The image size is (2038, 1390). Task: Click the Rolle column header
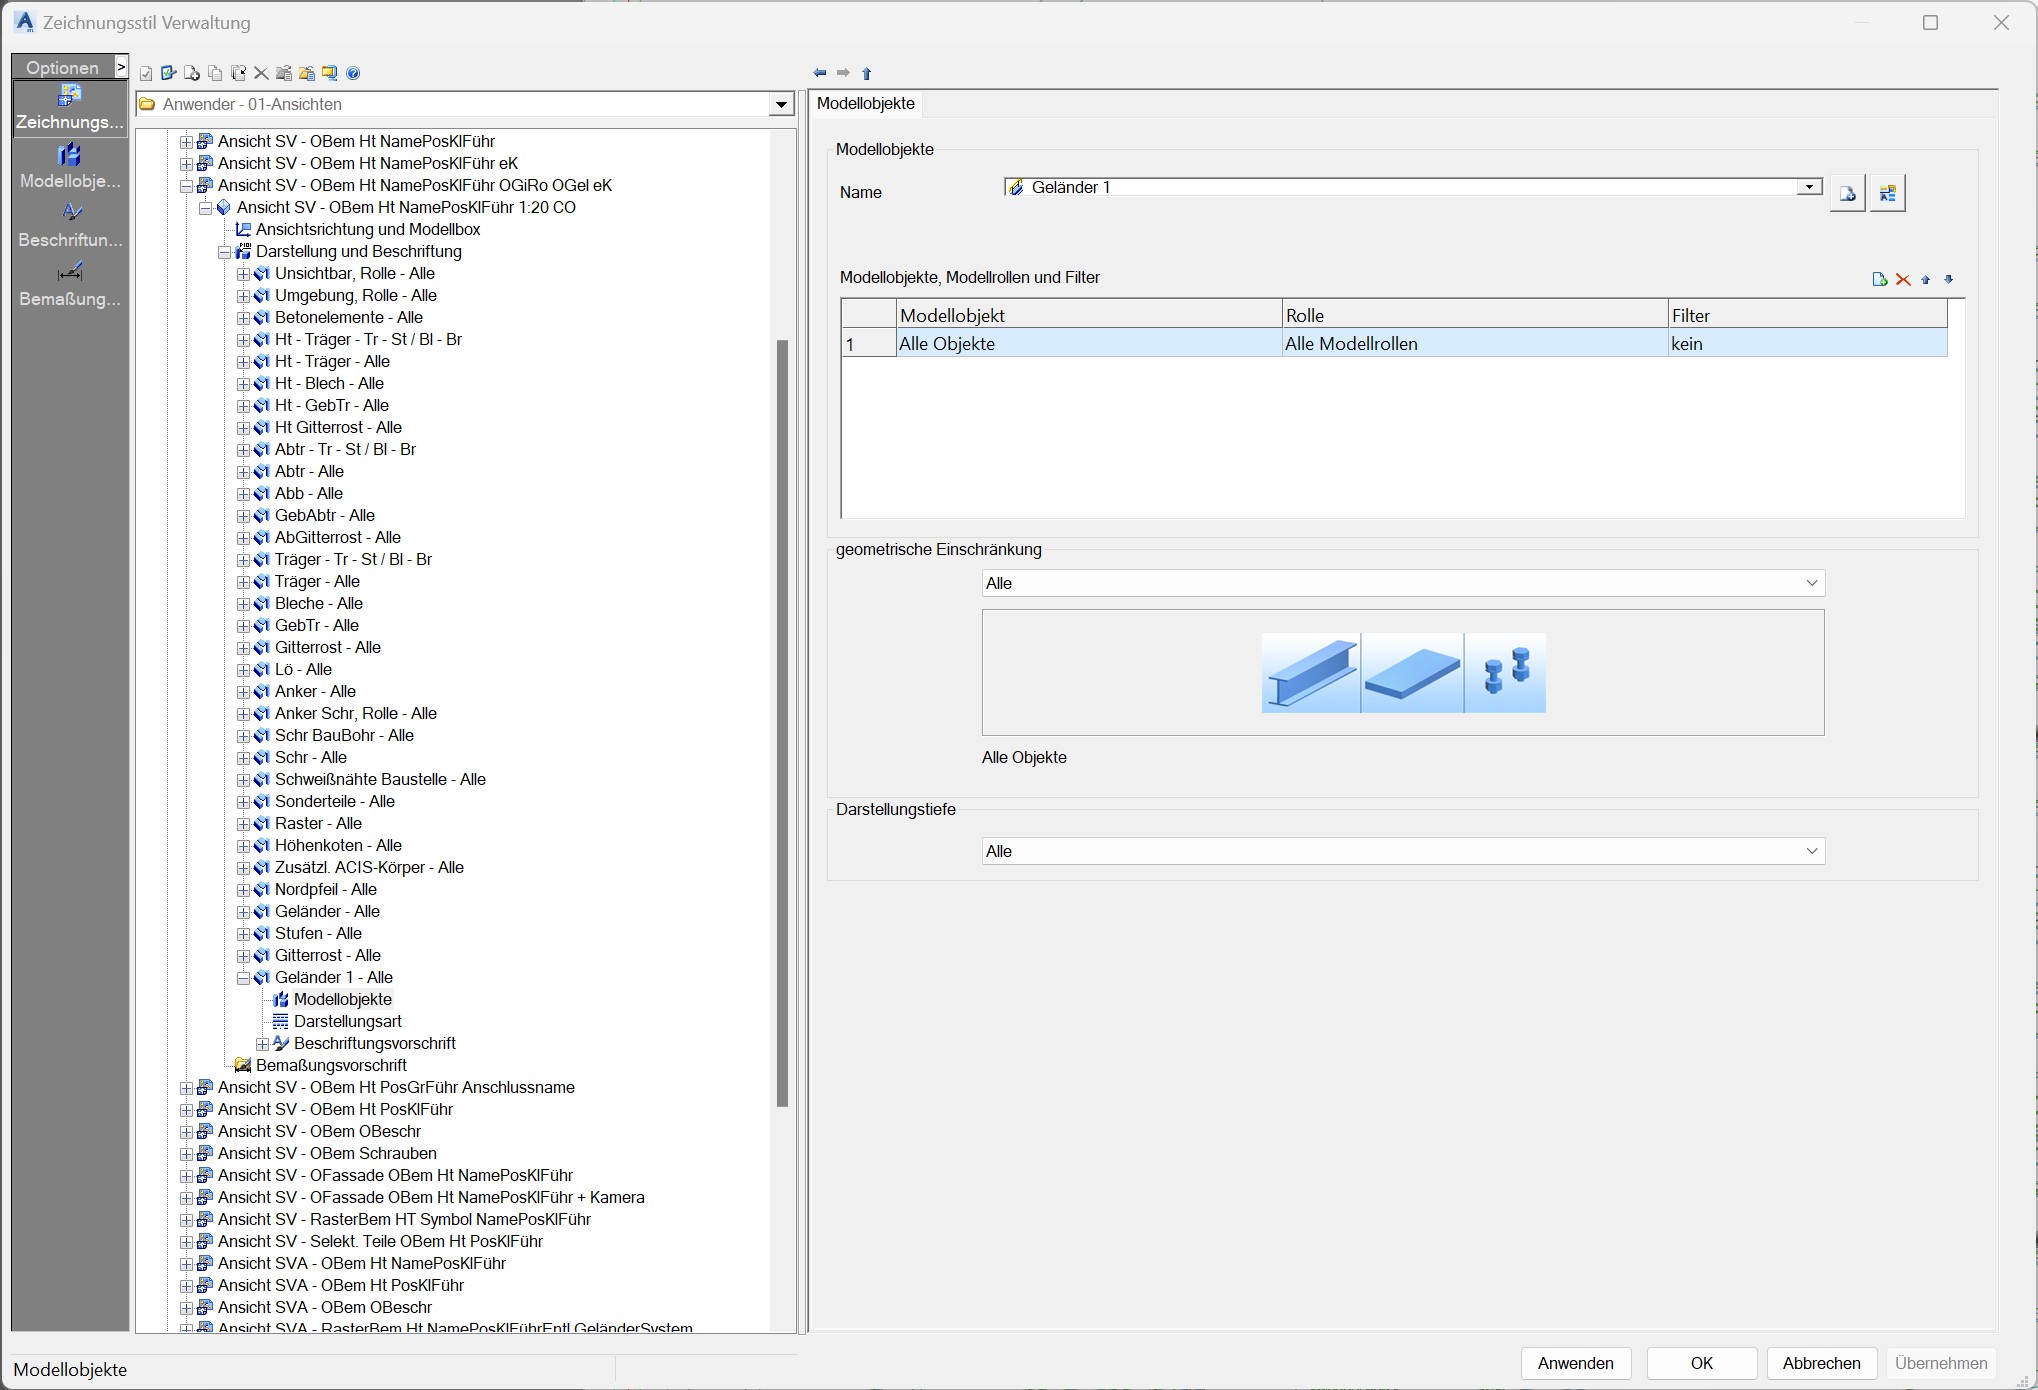1475,315
